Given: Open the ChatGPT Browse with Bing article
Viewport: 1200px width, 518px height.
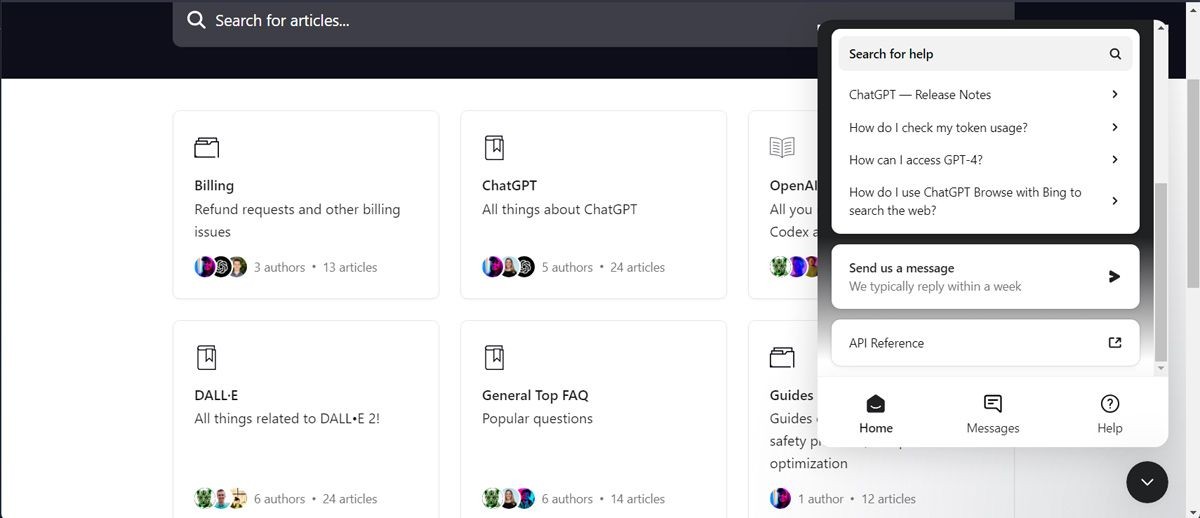Looking at the screenshot, I should tap(985, 201).
